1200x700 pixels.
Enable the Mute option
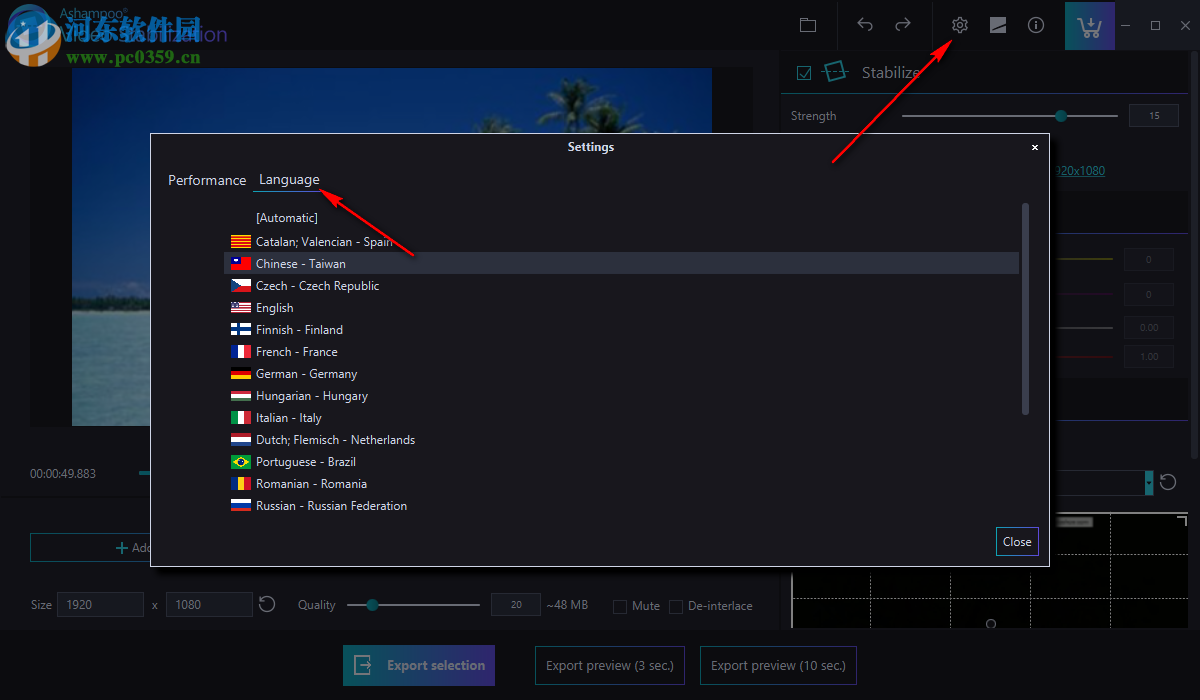pyautogui.click(x=620, y=606)
